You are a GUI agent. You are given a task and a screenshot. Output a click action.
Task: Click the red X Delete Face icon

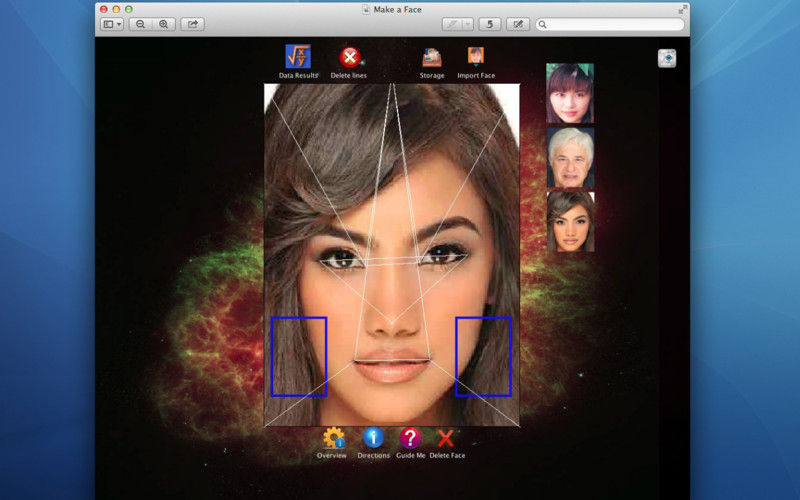(446, 438)
